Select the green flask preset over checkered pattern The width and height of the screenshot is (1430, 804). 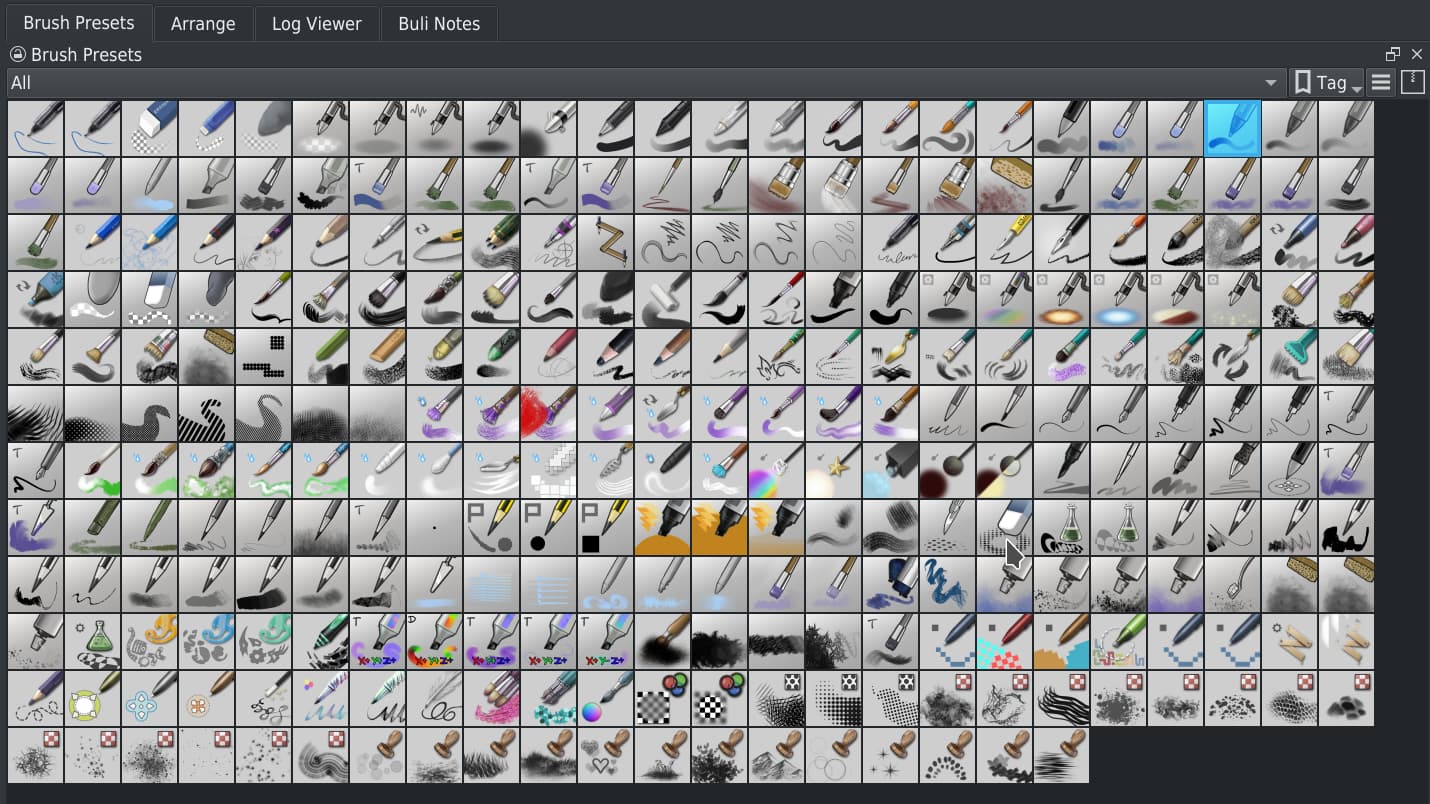click(93, 641)
